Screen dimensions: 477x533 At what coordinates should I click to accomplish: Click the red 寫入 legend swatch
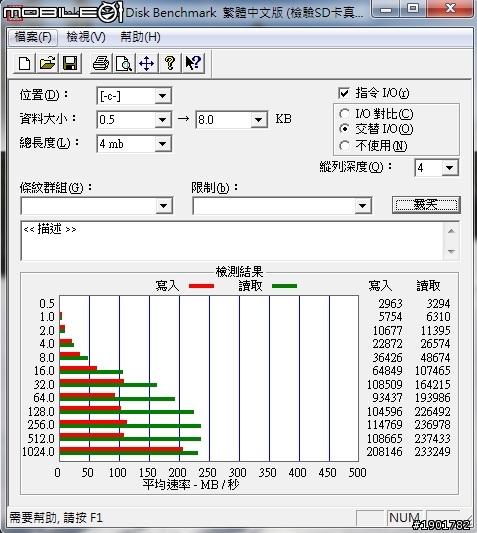point(201,286)
